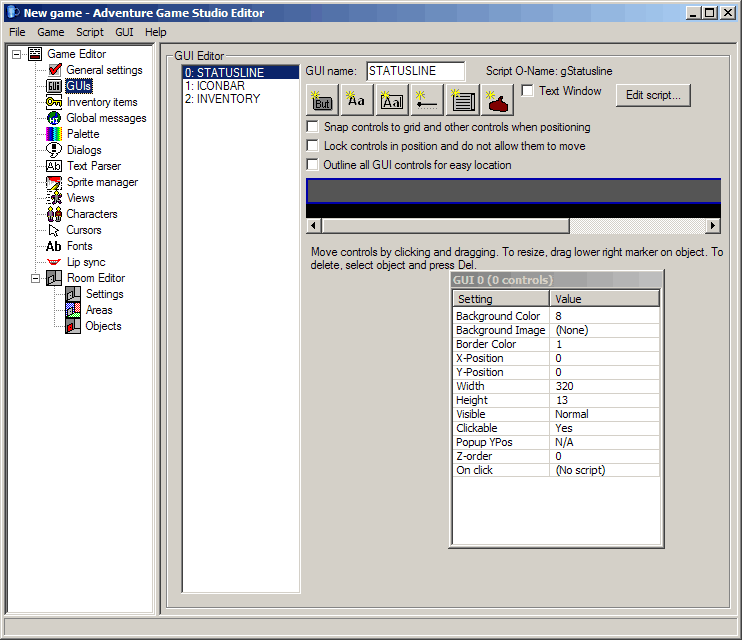
Task: Toggle the Text Window checkbox
Action: pyautogui.click(x=527, y=90)
